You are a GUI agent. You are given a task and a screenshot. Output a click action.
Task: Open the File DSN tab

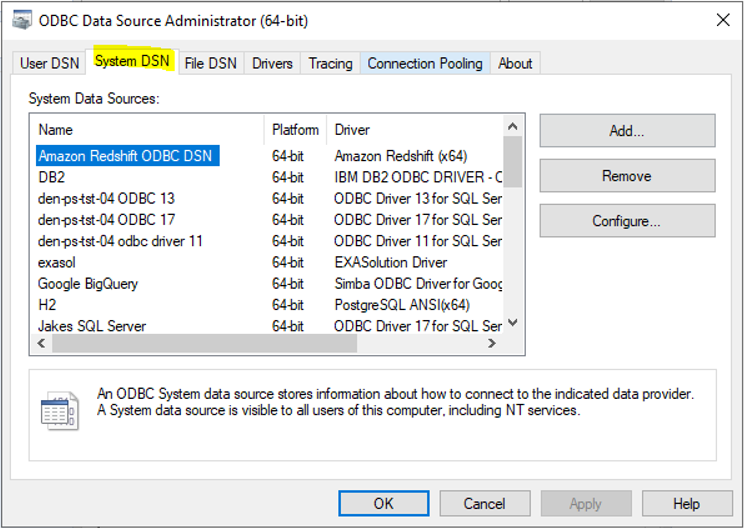coord(210,63)
